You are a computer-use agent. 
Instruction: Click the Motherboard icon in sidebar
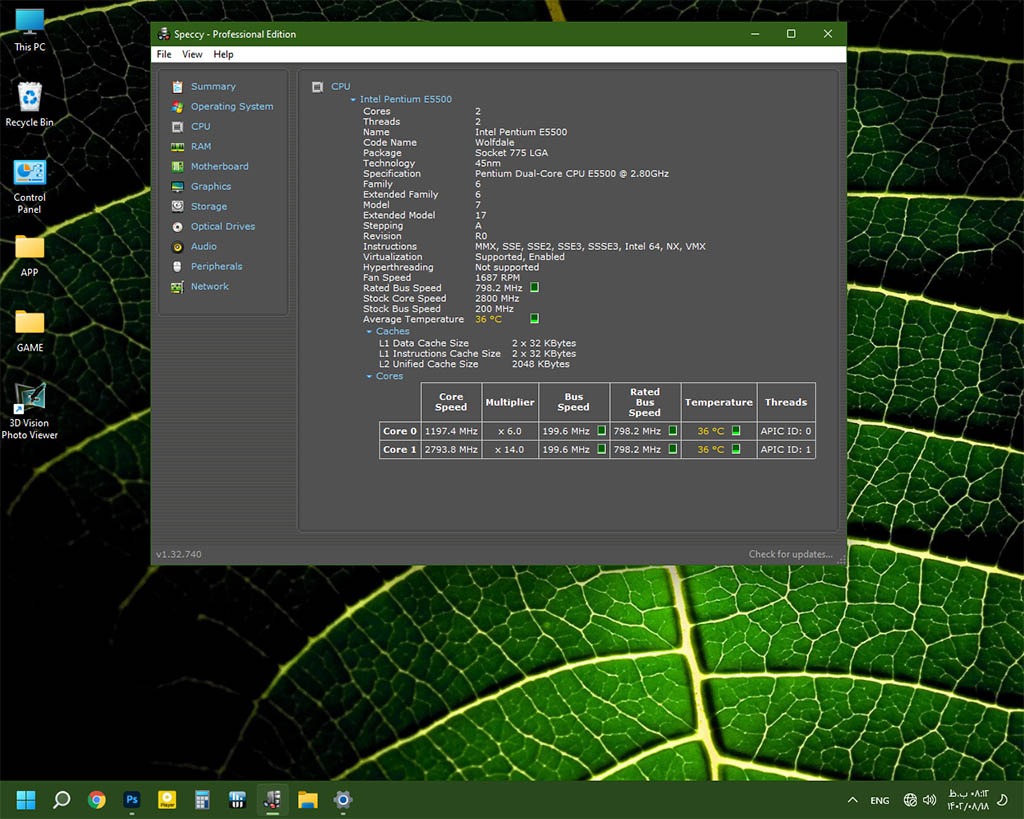[177, 167]
